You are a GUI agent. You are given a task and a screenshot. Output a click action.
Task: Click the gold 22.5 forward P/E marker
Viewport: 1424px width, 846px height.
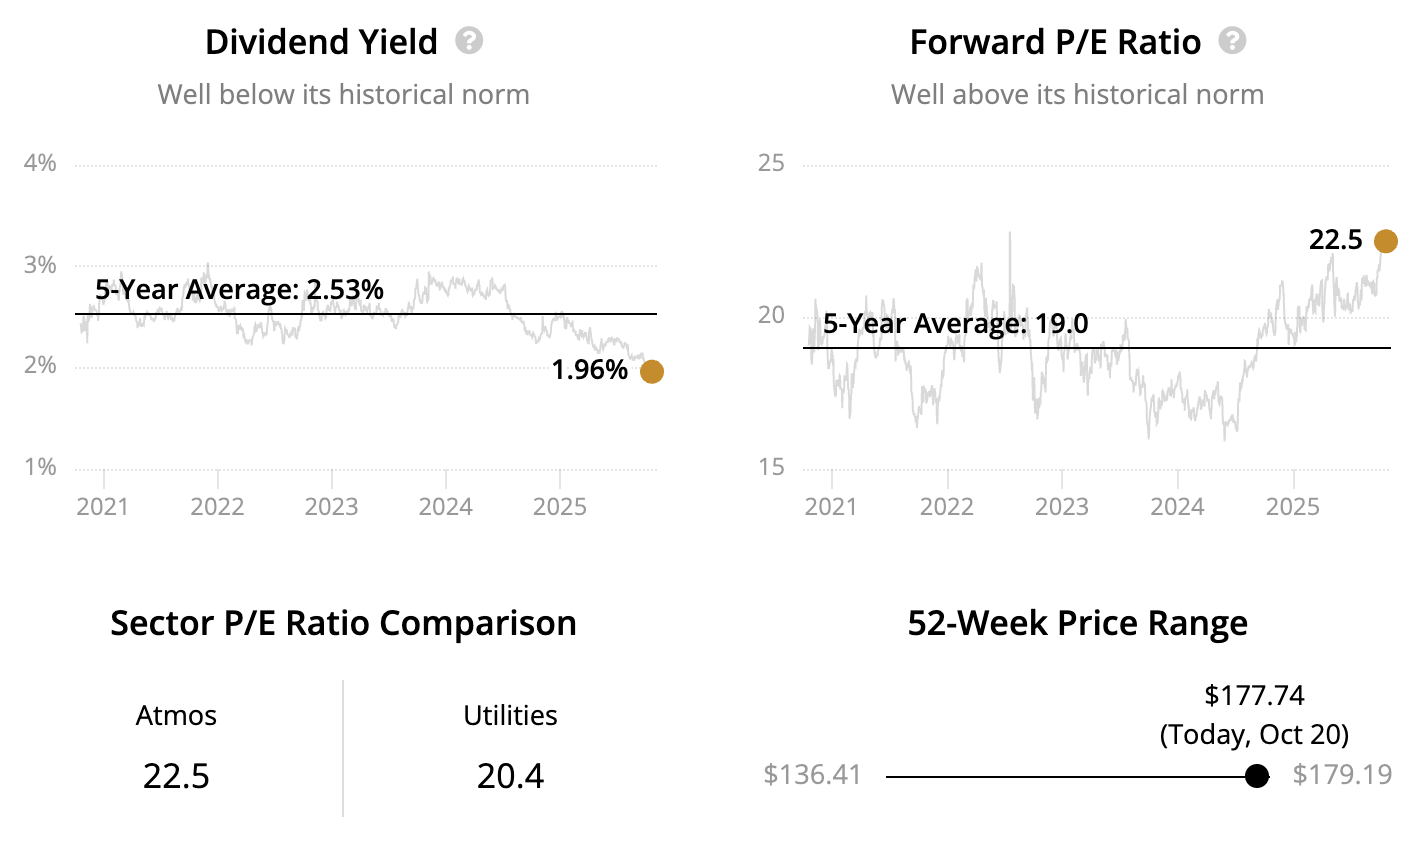coord(1385,241)
